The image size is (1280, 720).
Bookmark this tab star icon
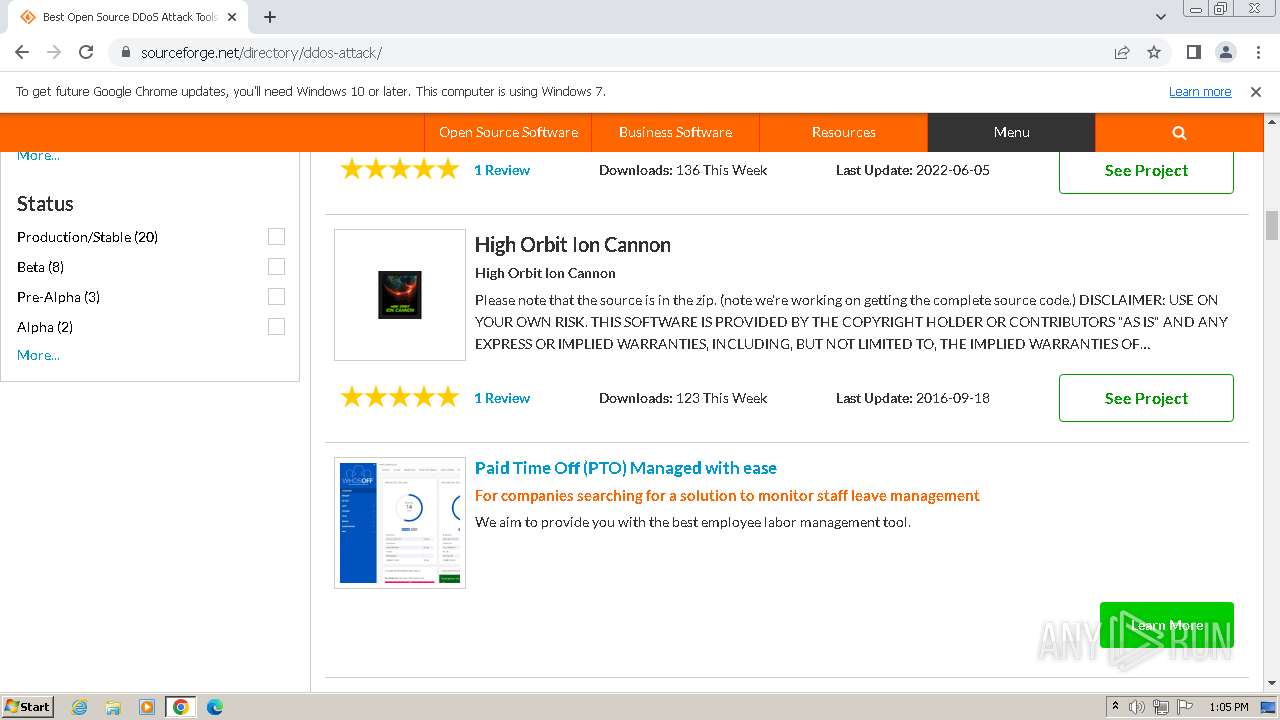click(1154, 53)
